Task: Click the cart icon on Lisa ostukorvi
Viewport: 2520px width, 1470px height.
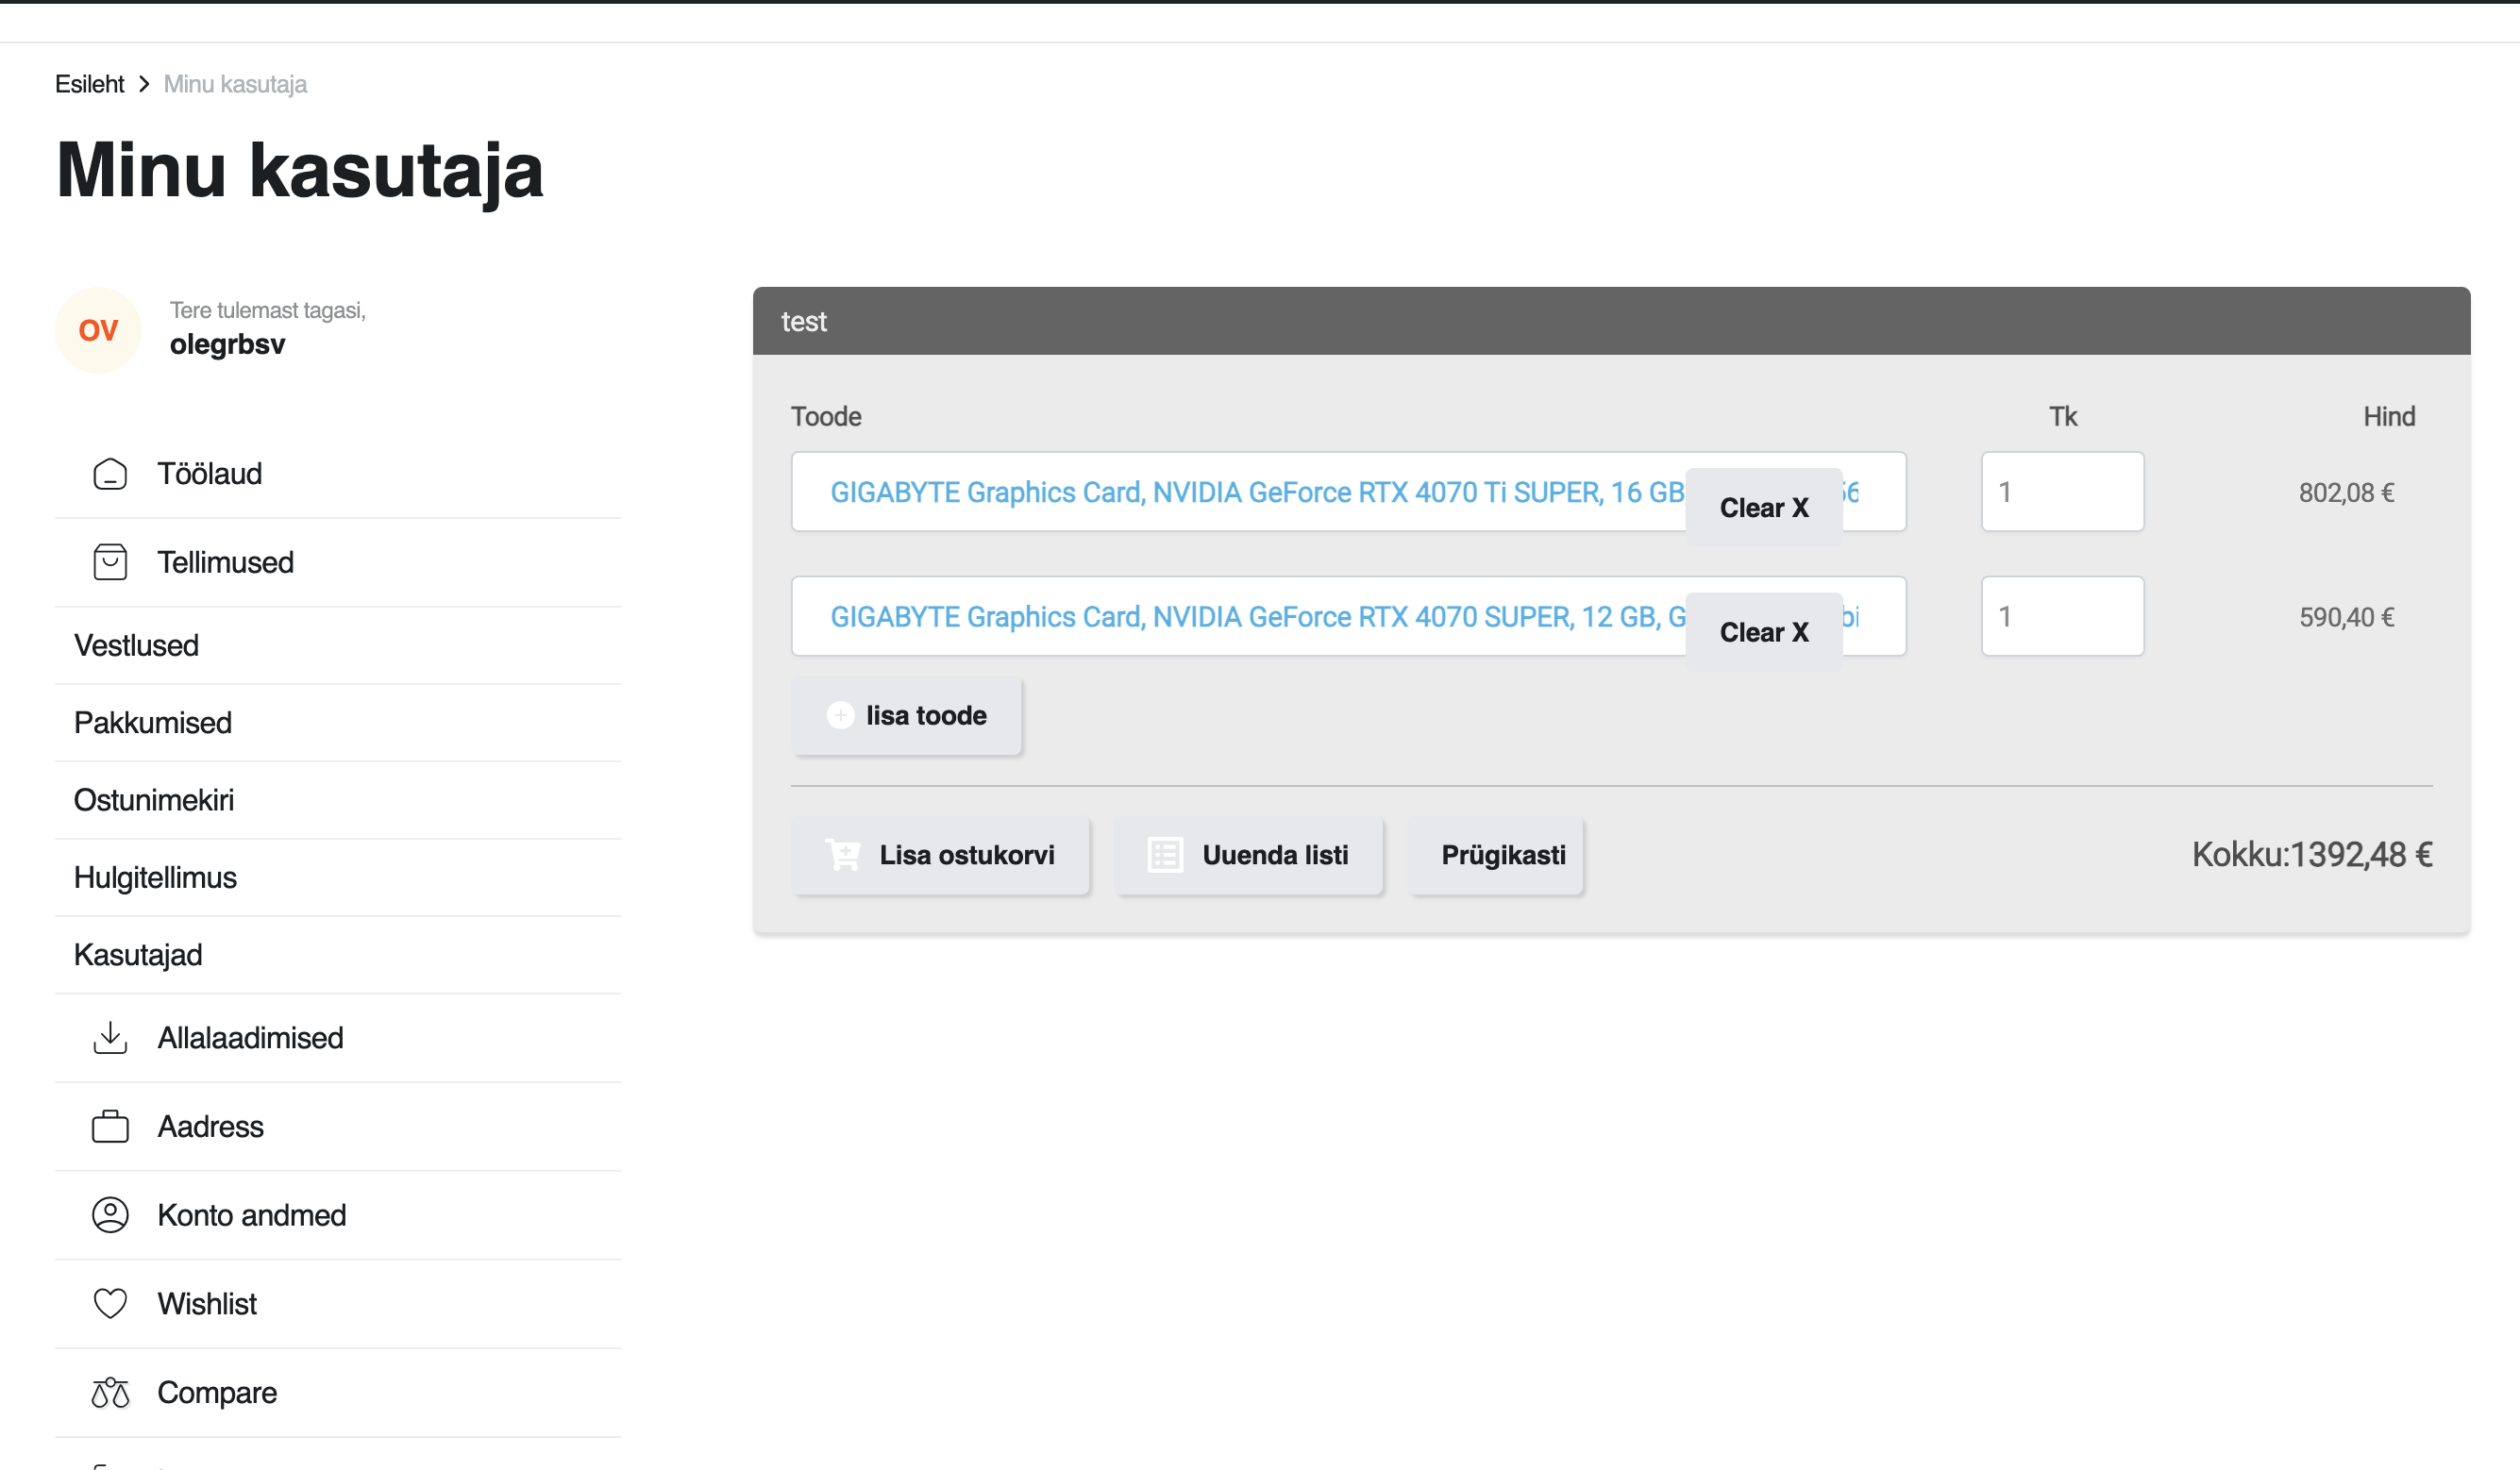Action: click(843, 855)
